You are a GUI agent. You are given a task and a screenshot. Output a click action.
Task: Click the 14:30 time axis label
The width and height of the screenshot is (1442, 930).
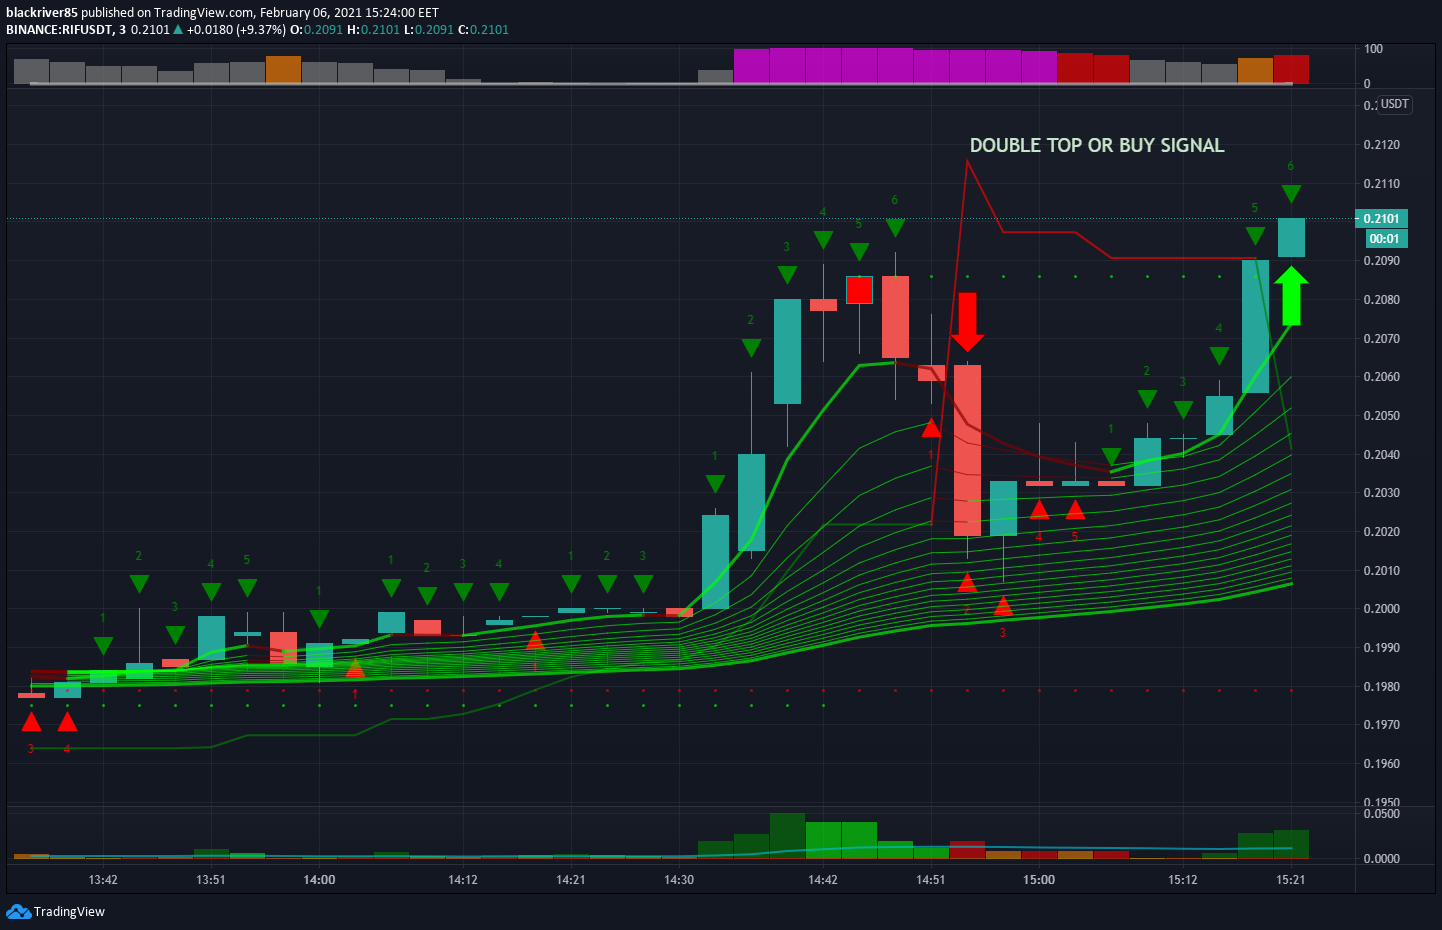pos(679,880)
